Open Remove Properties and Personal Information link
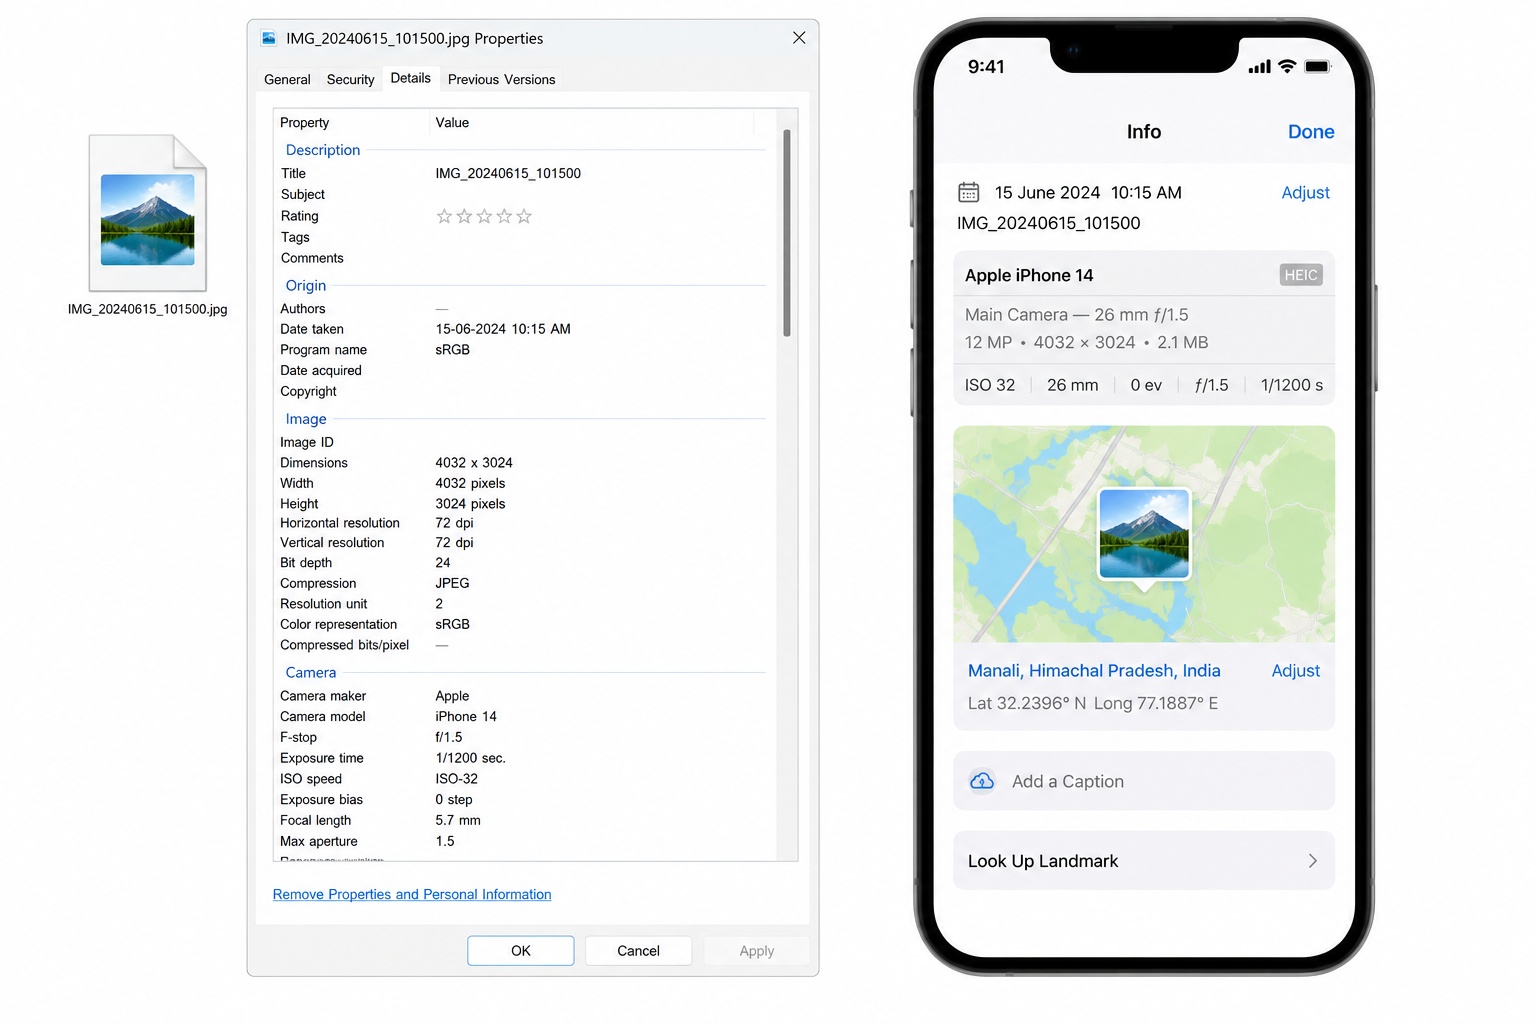 click(x=412, y=894)
